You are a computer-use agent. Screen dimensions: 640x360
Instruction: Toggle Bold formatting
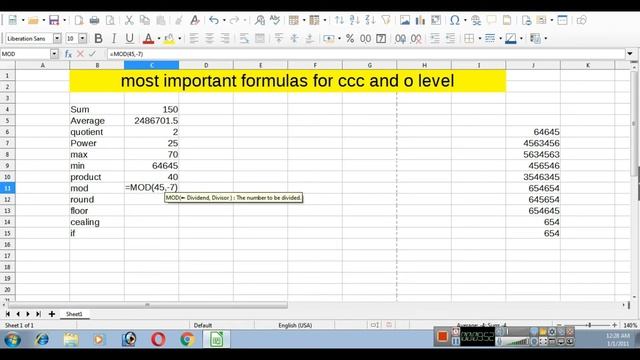98,38
